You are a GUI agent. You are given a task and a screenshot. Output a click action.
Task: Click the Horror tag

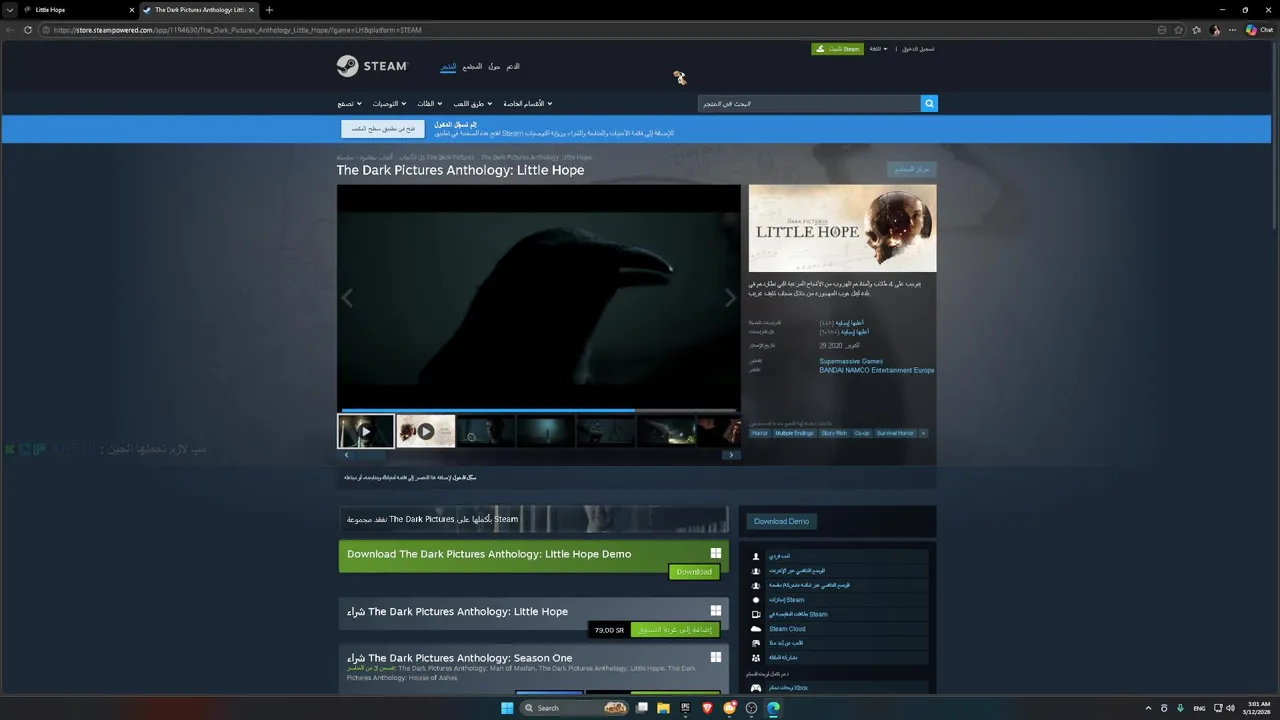pyautogui.click(x=760, y=433)
